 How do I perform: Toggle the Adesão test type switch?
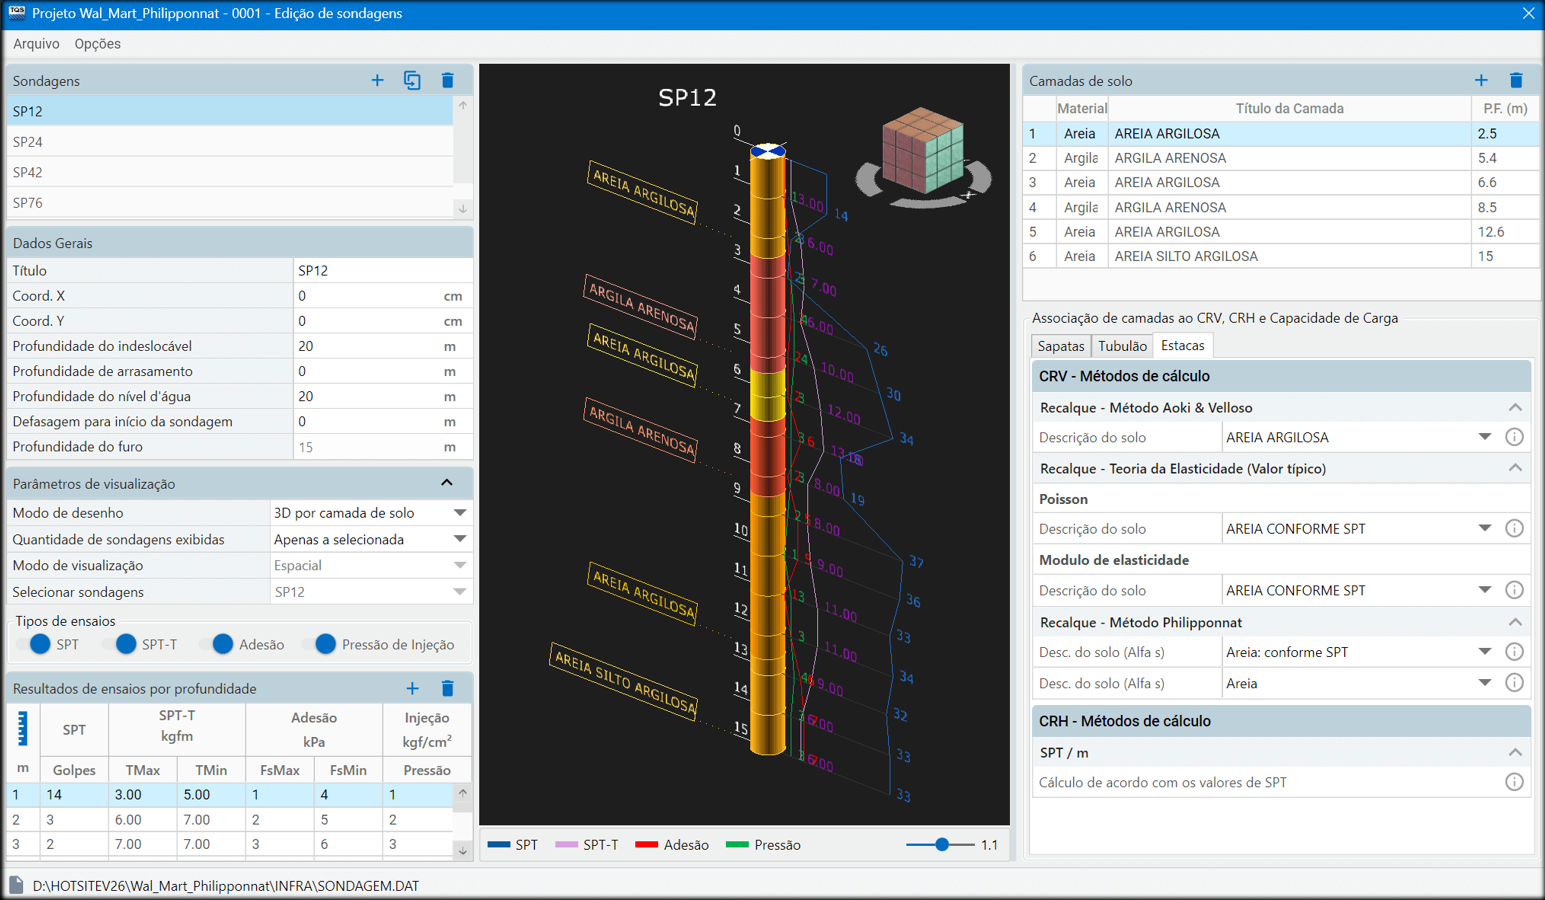coord(218,645)
